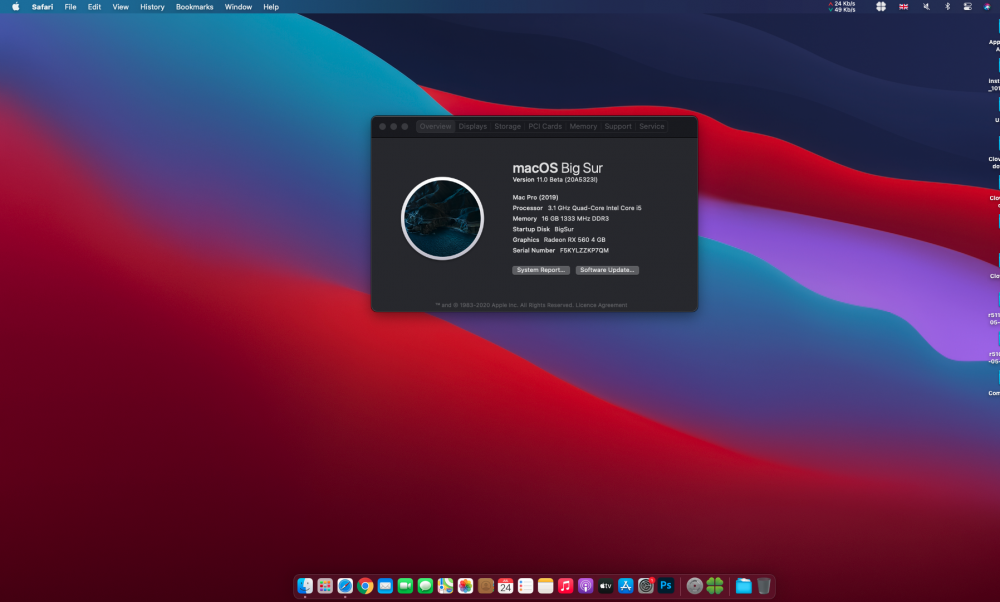1000x602 pixels.
Task: Launch Apple TV app from Dock
Action: click(606, 585)
